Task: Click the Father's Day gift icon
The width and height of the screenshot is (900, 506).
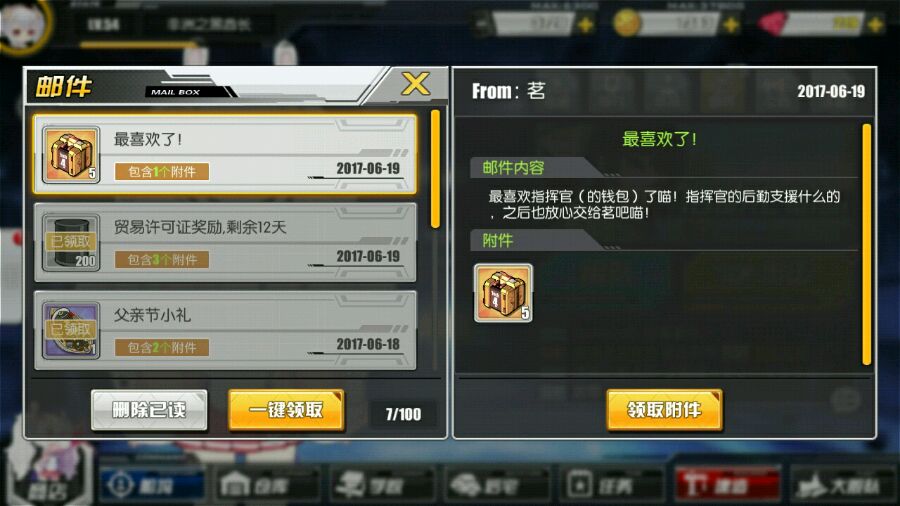Action: point(71,330)
